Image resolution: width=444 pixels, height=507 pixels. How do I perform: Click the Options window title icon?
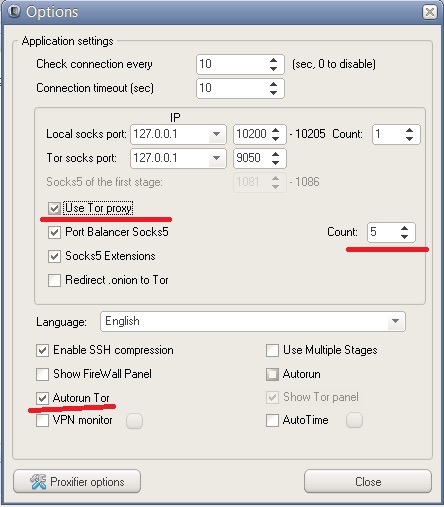coord(14,11)
